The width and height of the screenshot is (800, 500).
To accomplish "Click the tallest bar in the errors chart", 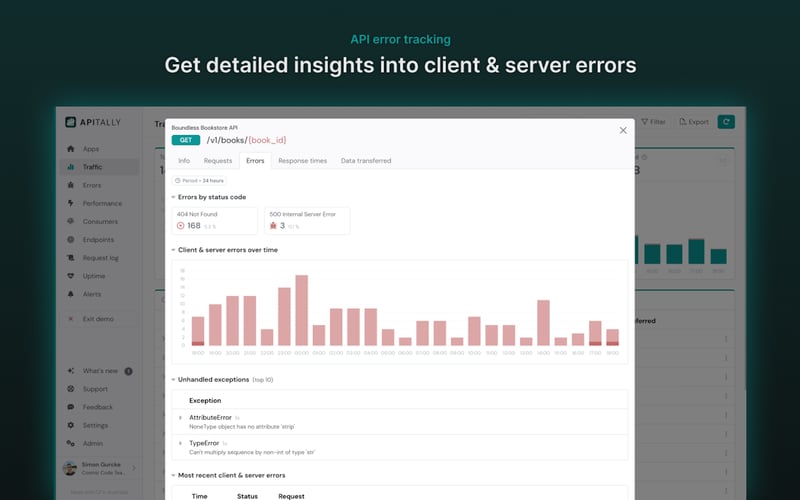I will (302, 311).
